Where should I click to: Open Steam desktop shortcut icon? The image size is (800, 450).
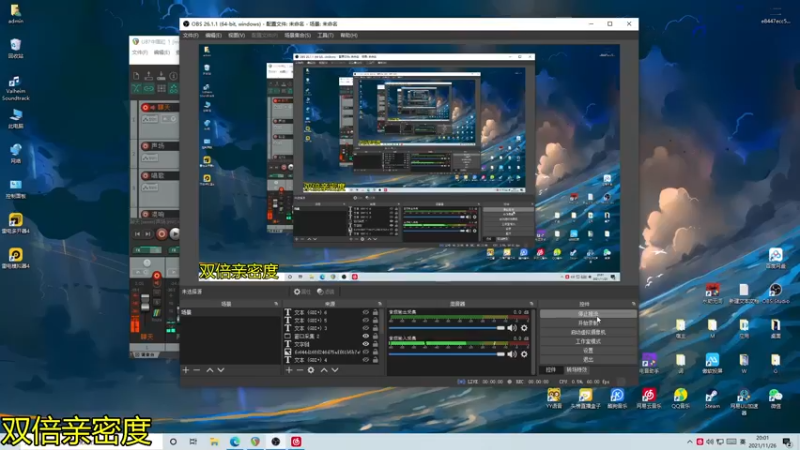pyautogui.click(x=712, y=396)
